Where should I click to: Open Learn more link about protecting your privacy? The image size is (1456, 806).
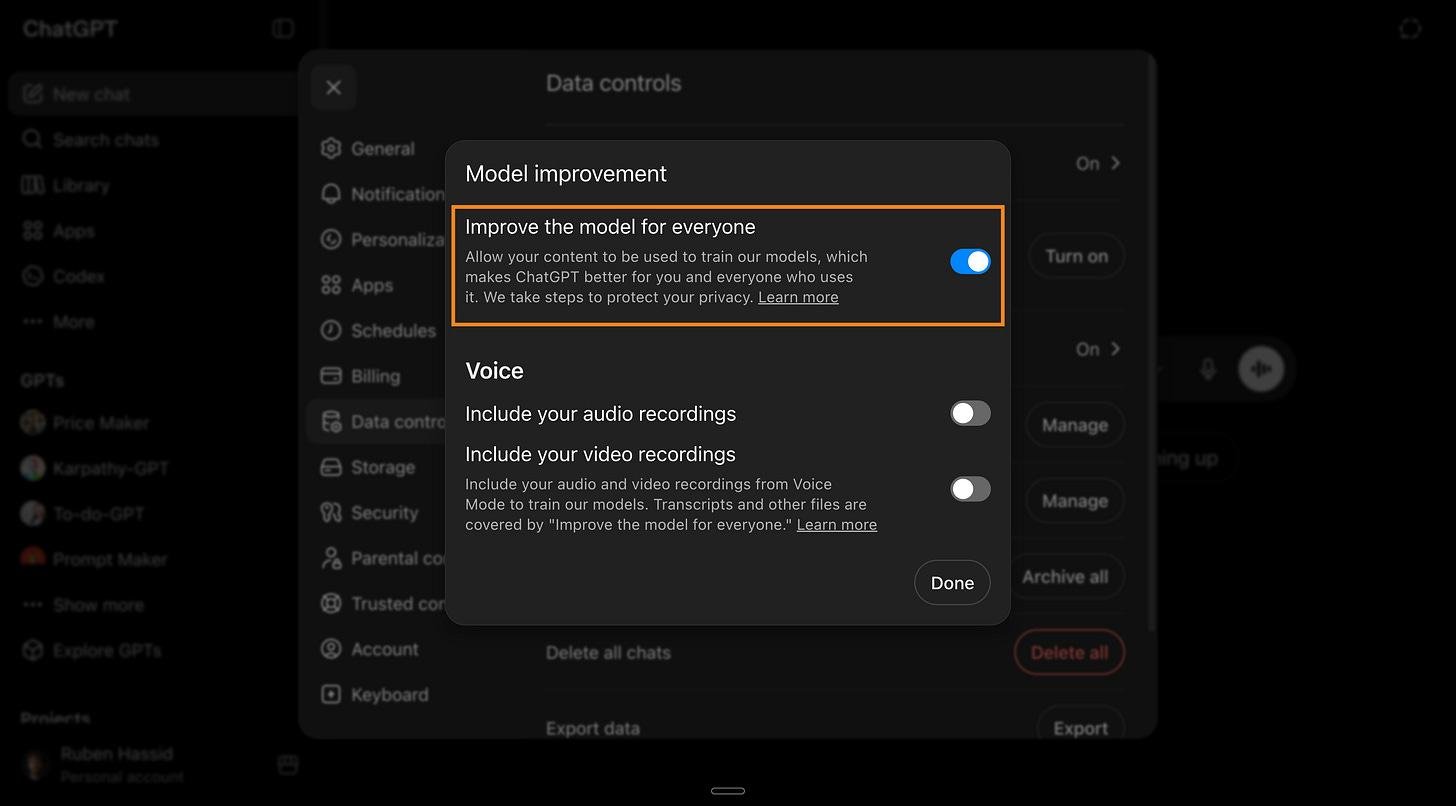pyautogui.click(x=798, y=297)
